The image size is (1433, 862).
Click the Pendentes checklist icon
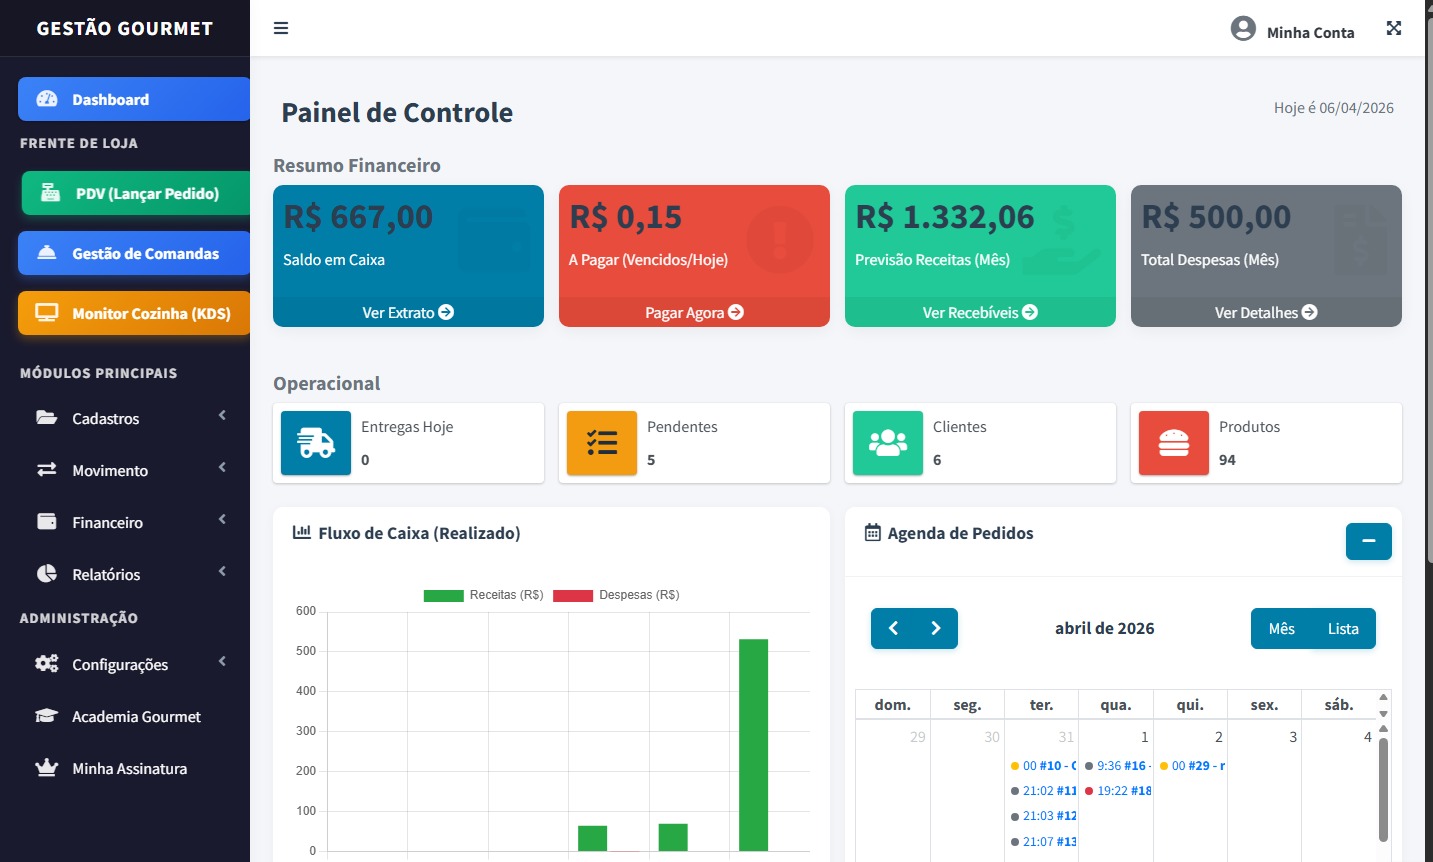coord(602,442)
